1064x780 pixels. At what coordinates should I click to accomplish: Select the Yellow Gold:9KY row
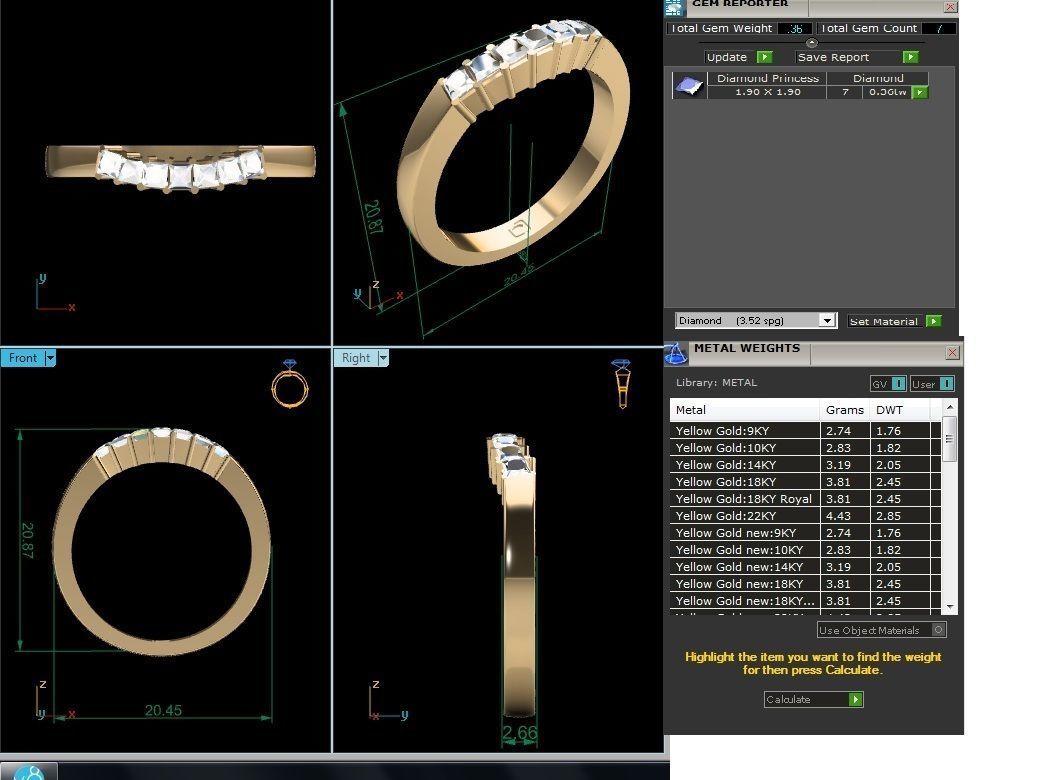pos(805,430)
